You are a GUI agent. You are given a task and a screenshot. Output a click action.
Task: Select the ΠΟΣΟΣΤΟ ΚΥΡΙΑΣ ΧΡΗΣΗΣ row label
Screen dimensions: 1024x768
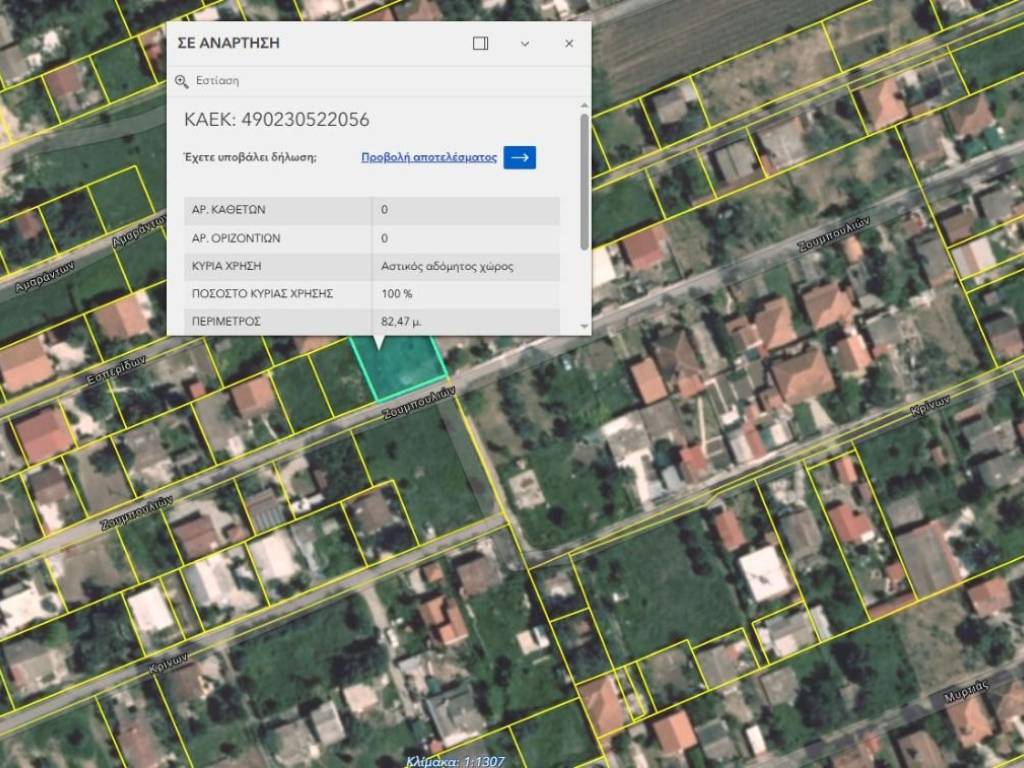pyautogui.click(x=262, y=294)
